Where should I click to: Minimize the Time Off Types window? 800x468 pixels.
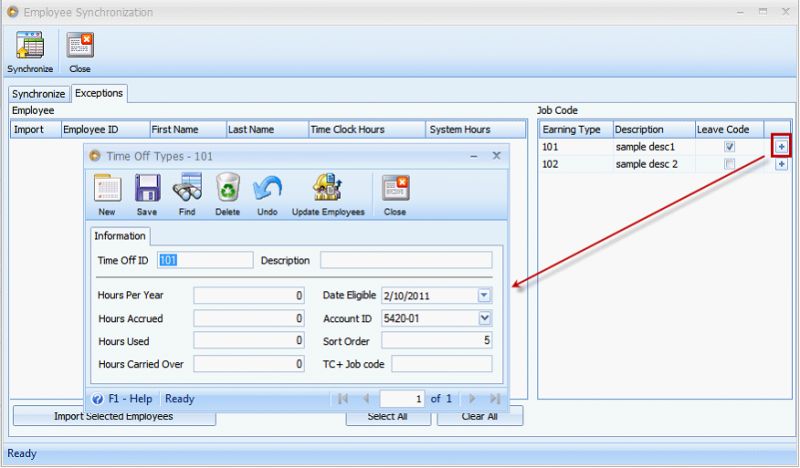tap(474, 156)
